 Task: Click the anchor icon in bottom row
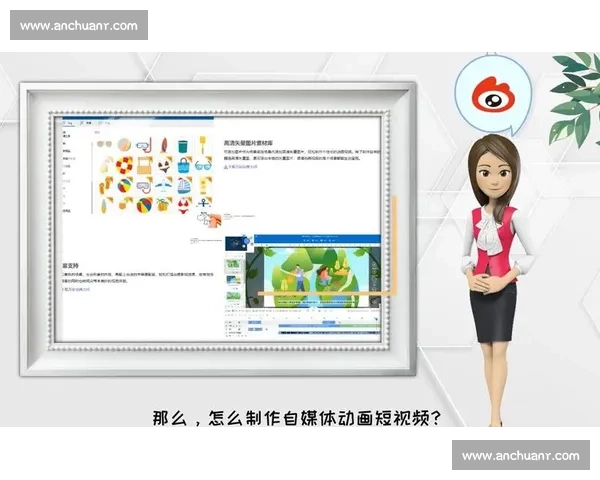coord(203,204)
